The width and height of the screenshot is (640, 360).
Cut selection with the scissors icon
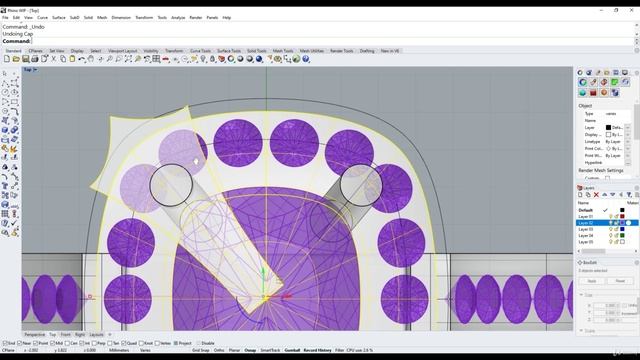53,59
